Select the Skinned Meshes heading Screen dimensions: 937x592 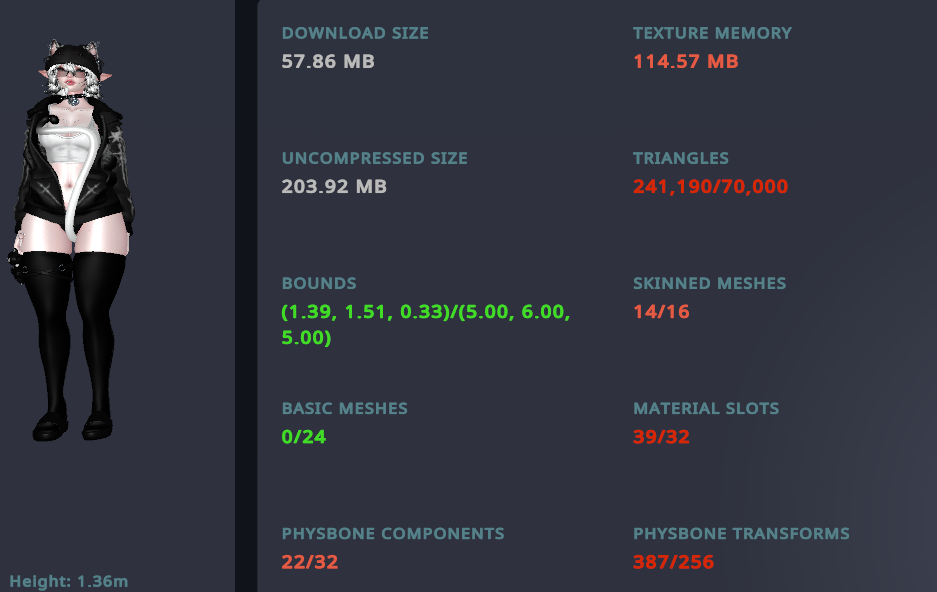click(x=709, y=283)
